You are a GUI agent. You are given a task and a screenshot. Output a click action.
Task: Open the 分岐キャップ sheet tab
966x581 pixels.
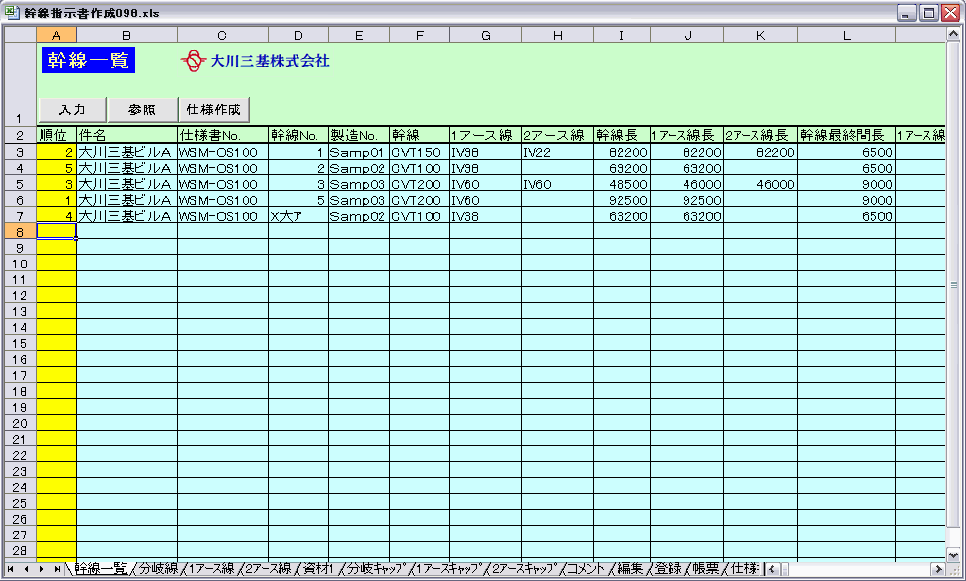[x=375, y=569]
